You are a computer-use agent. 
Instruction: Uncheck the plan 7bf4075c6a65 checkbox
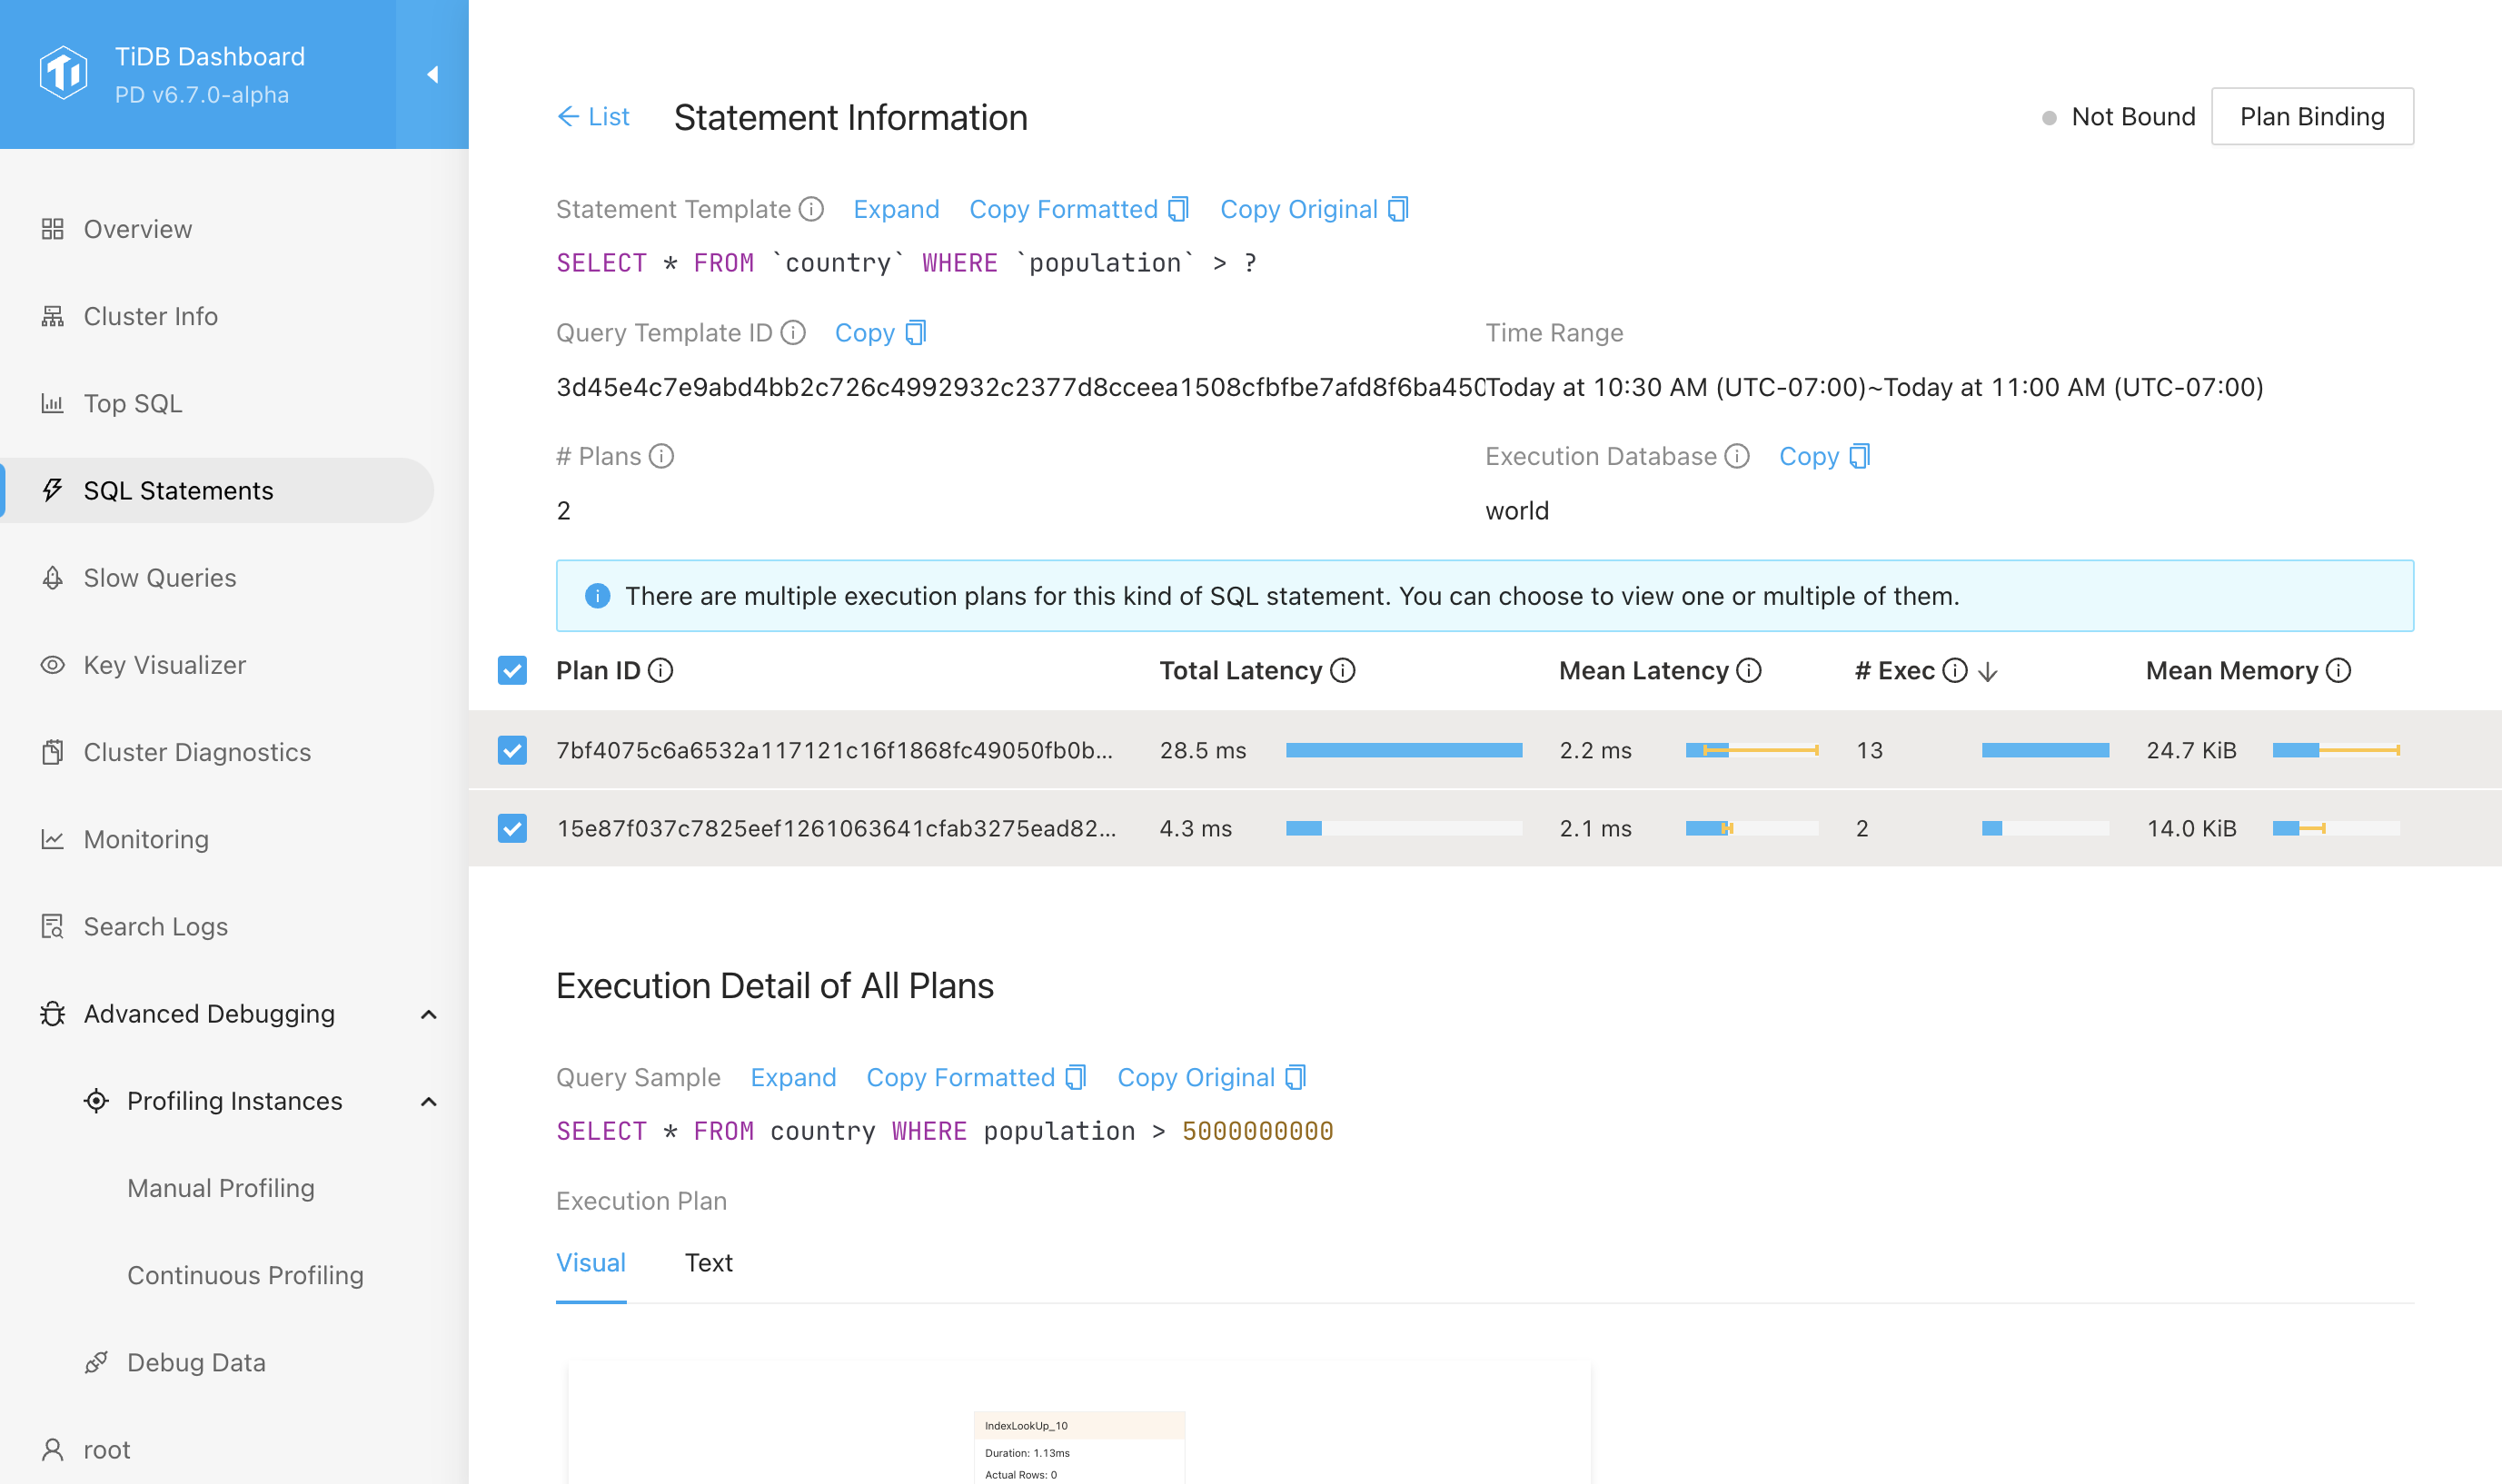click(512, 750)
